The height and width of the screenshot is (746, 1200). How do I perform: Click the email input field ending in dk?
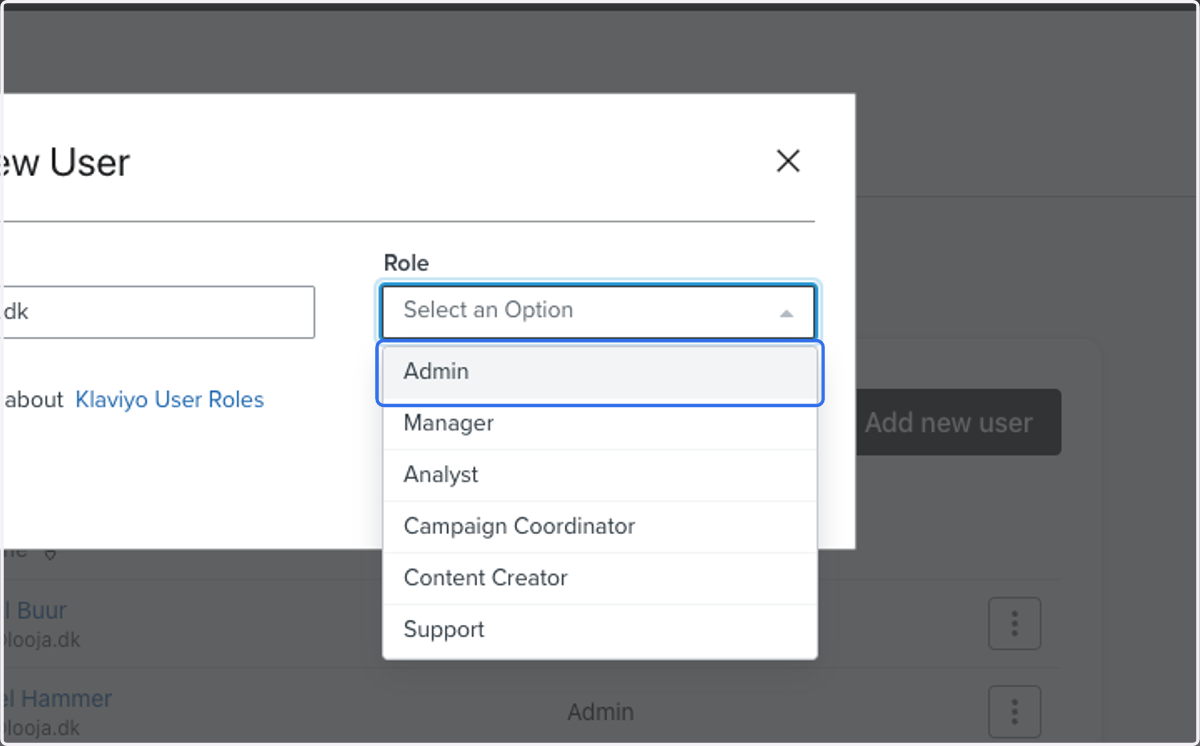point(158,312)
